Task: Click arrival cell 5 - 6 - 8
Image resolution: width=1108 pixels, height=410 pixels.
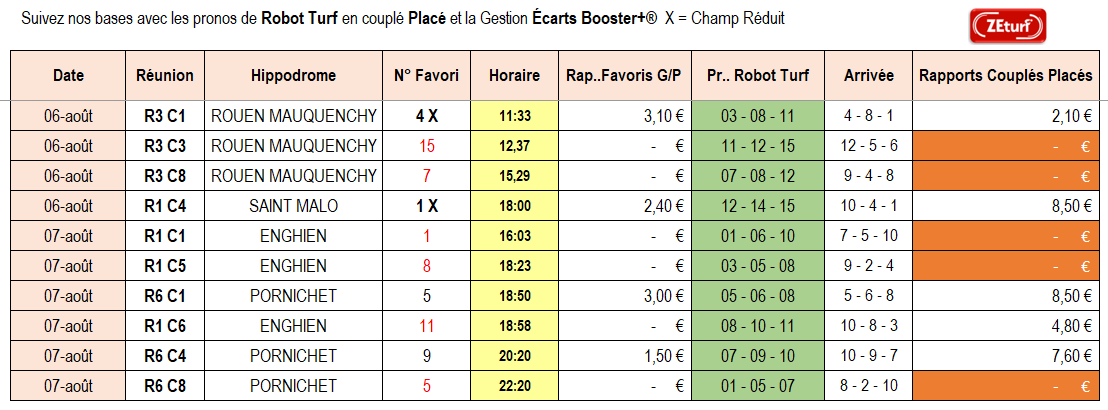Action: [x=868, y=295]
